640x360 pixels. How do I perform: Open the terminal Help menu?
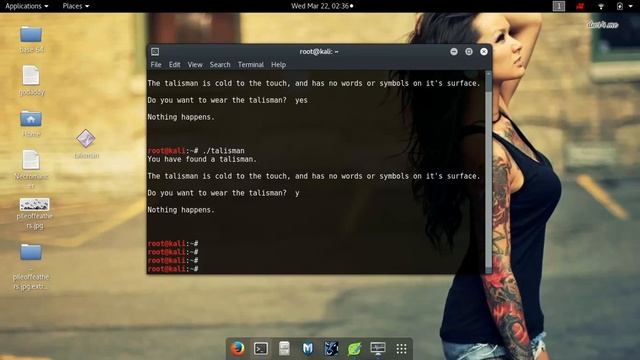278,64
